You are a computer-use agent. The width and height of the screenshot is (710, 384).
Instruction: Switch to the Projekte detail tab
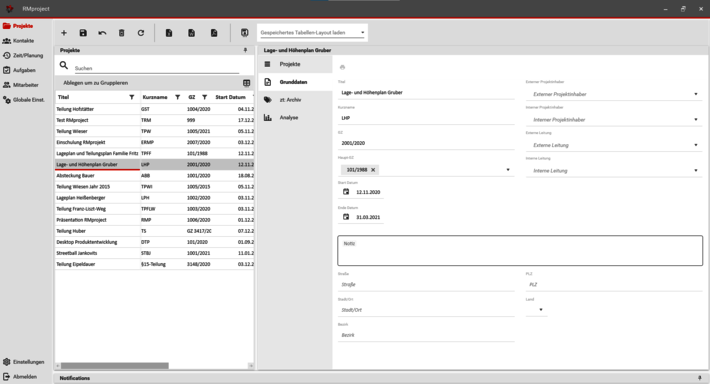[295, 64]
